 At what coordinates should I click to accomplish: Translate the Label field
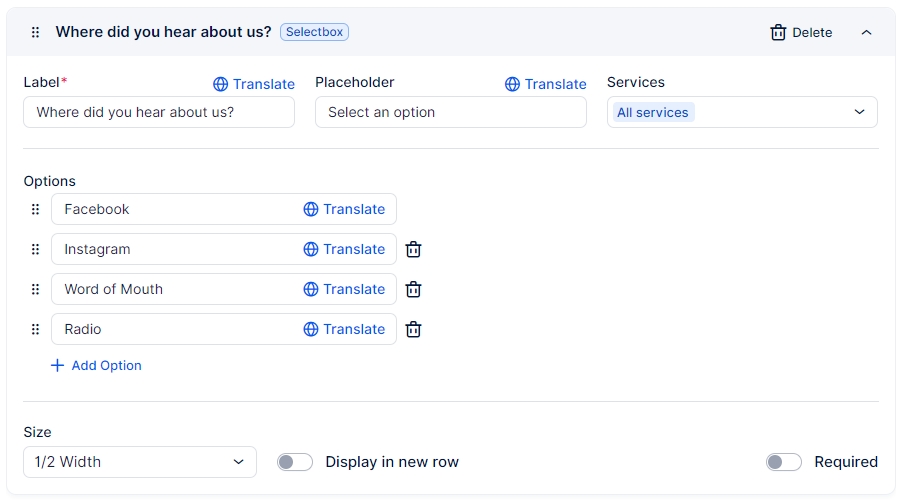coord(254,84)
